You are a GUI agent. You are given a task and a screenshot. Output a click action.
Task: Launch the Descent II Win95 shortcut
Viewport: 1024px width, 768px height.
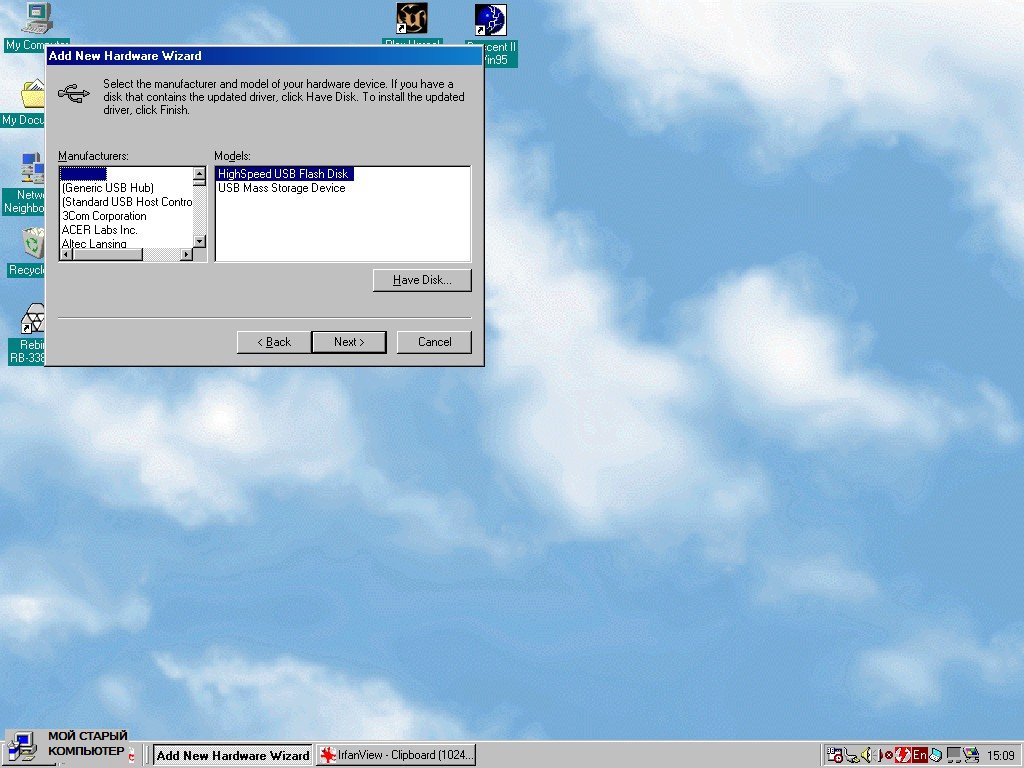[490, 20]
